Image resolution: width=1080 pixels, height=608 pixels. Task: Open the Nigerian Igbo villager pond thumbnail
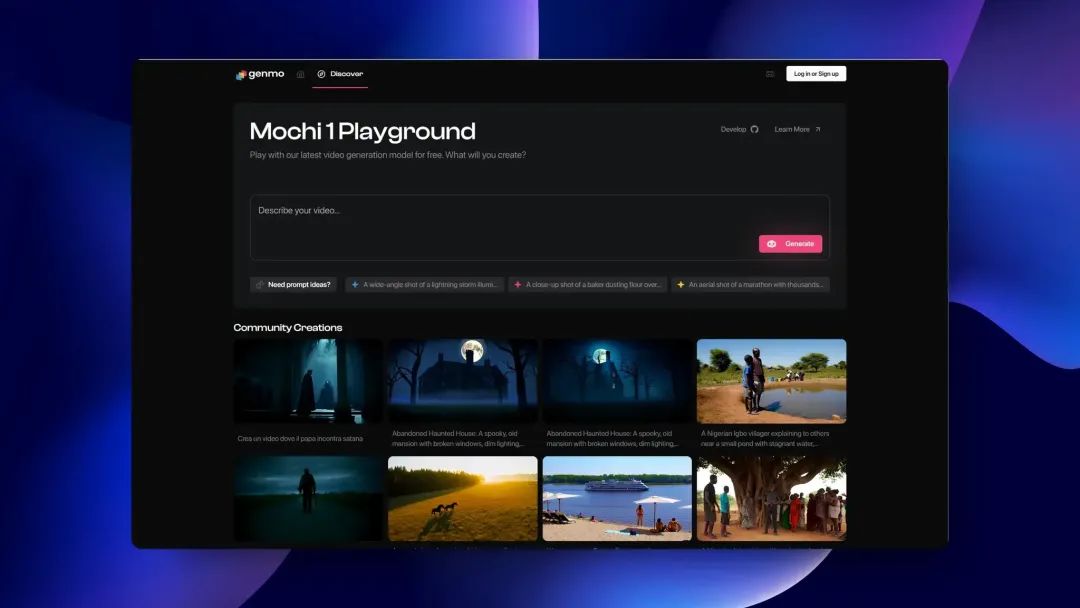(x=771, y=381)
